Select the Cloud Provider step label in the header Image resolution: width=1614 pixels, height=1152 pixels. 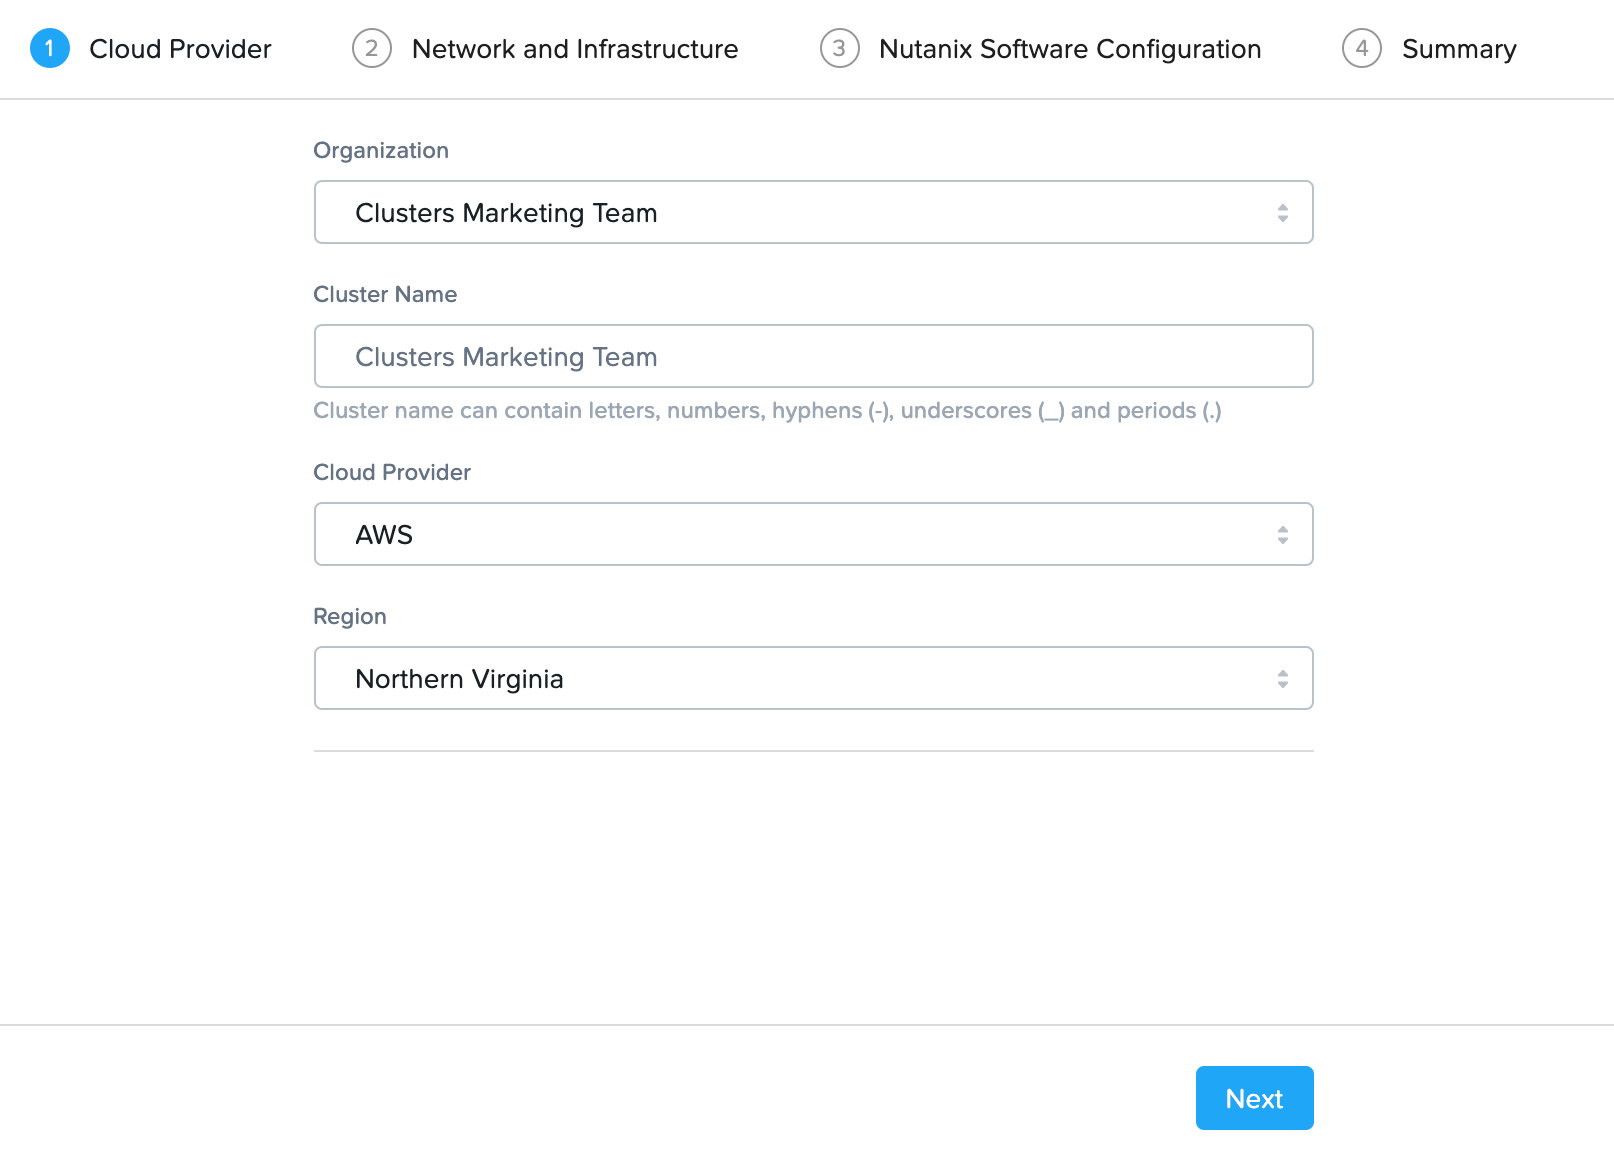coord(180,49)
